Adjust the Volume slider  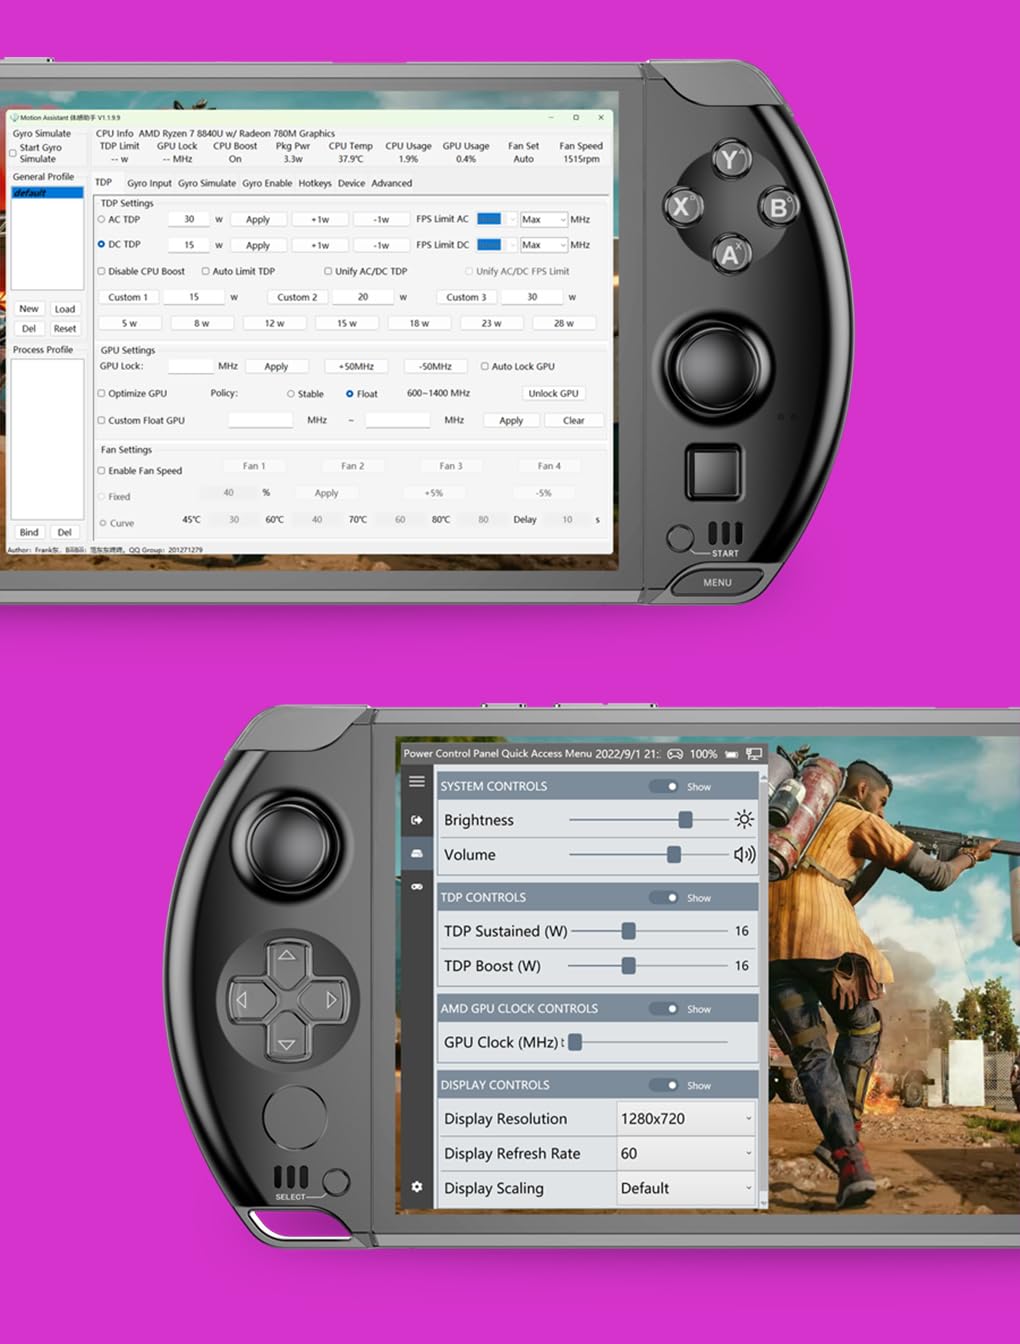coord(649,854)
